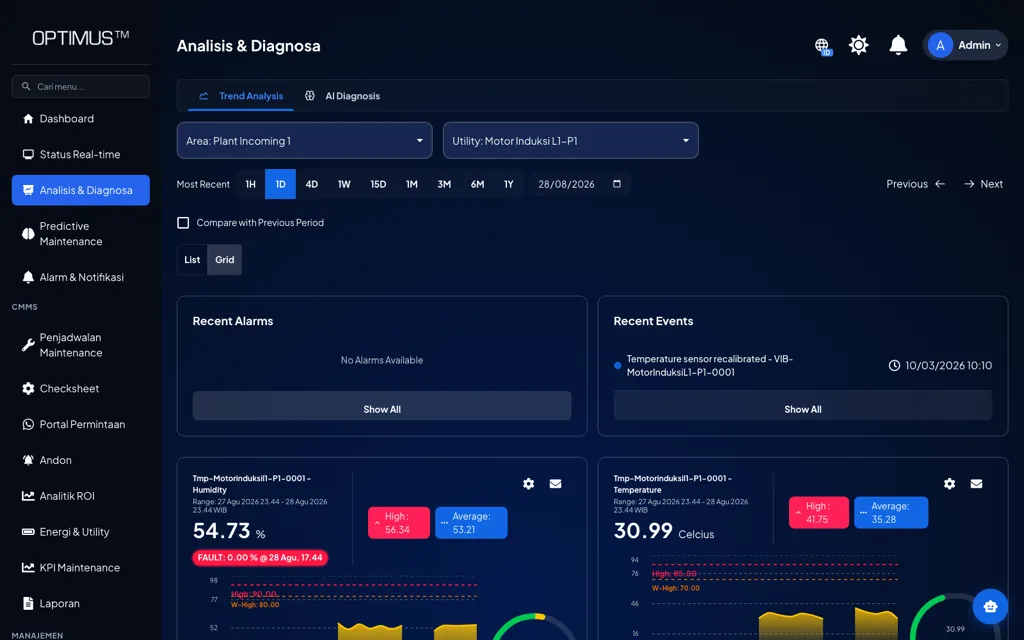
Task: Select 1W time range
Action: (344, 184)
